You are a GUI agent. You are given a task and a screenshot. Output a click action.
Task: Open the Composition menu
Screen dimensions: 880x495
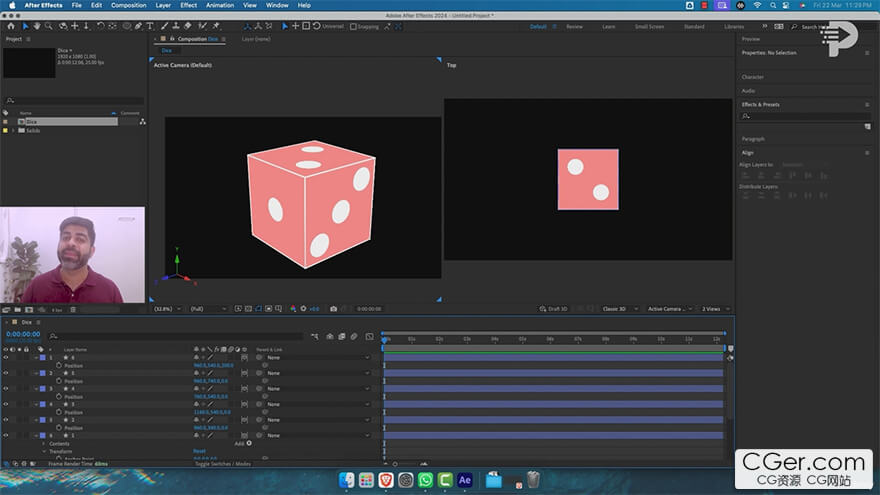point(128,5)
